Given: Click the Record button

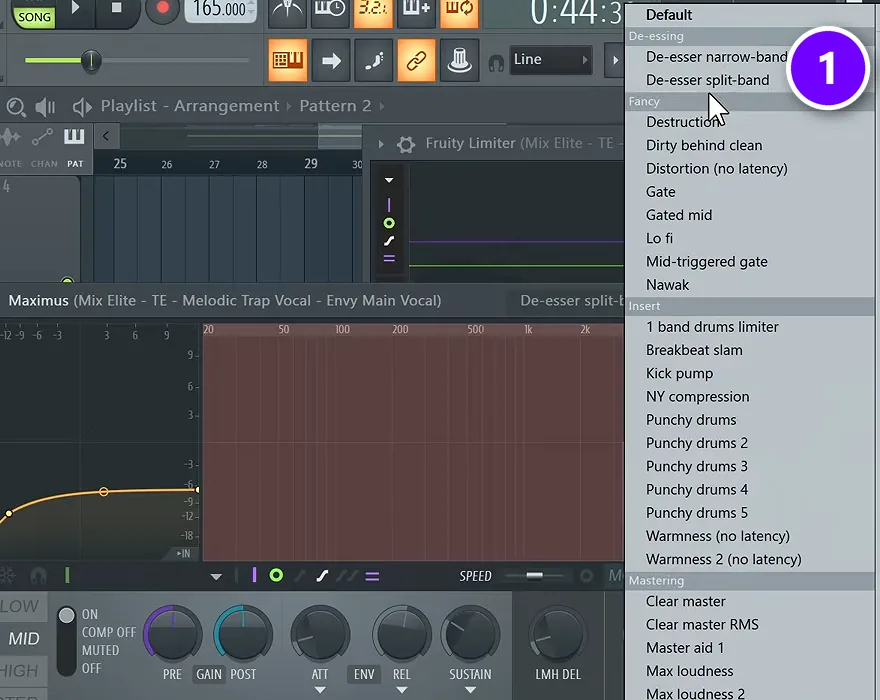Looking at the screenshot, I should tap(162, 9).
